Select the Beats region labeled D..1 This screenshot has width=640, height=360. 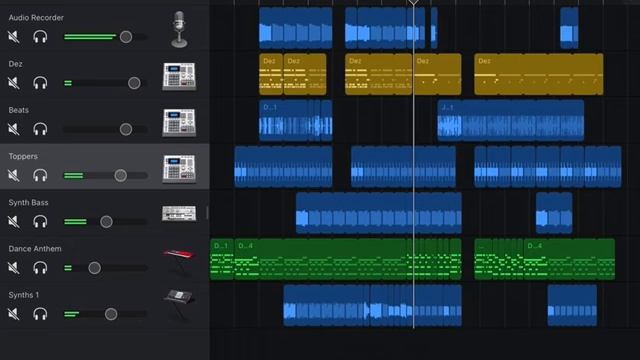(296, 120)
